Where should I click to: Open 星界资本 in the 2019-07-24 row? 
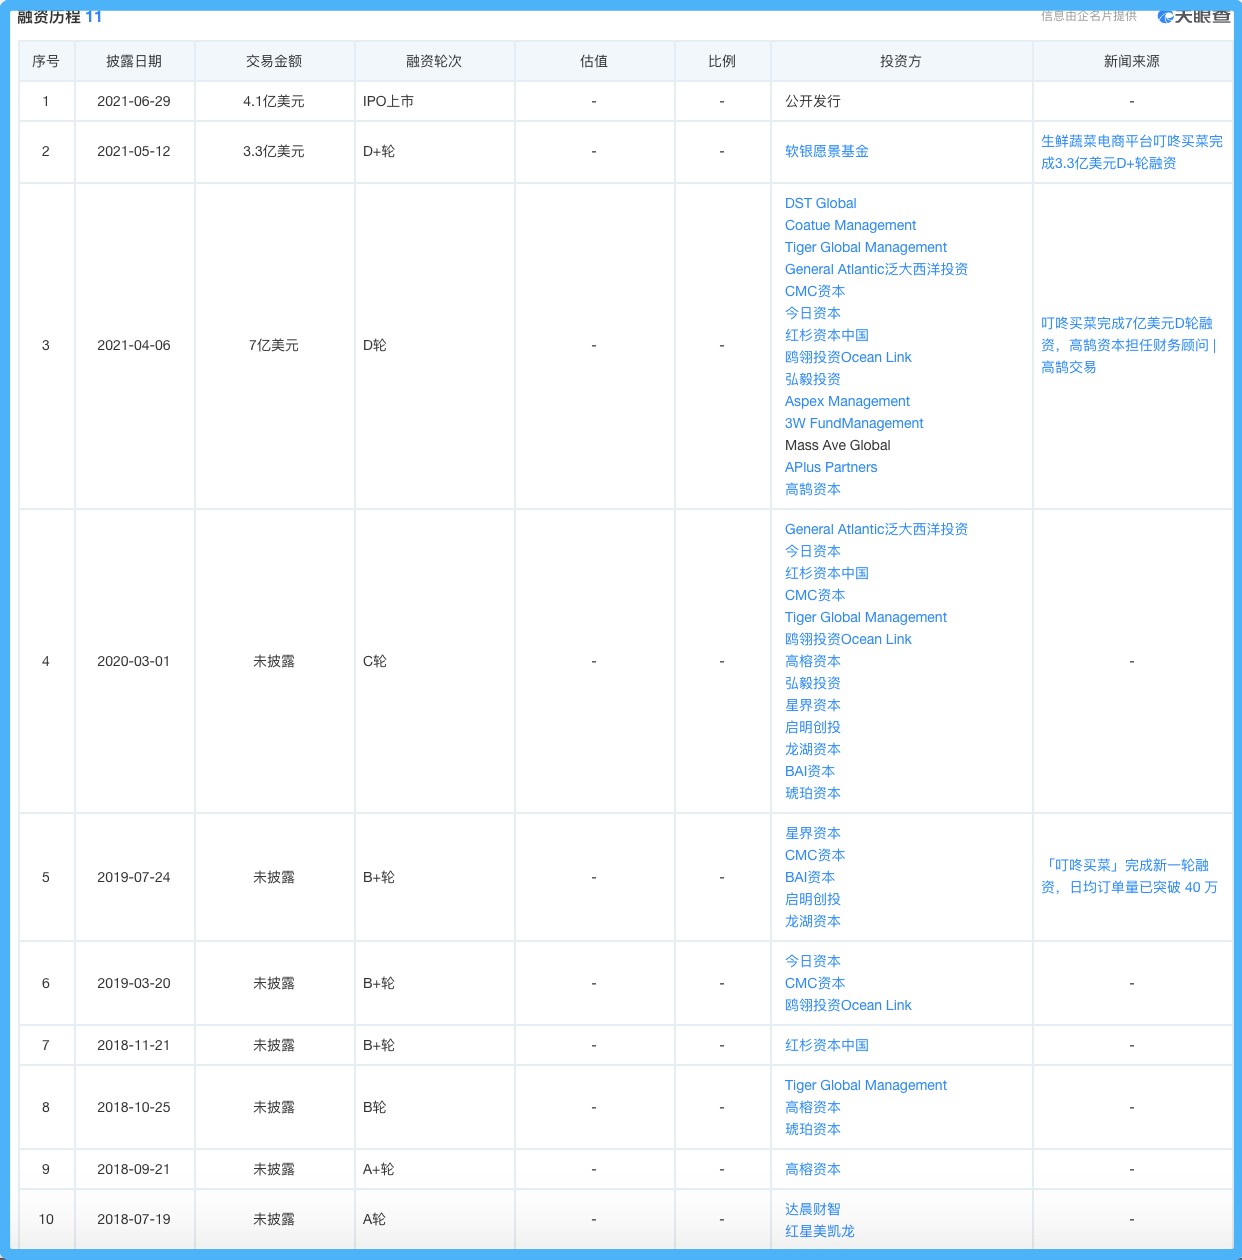(x=812, y=833)
